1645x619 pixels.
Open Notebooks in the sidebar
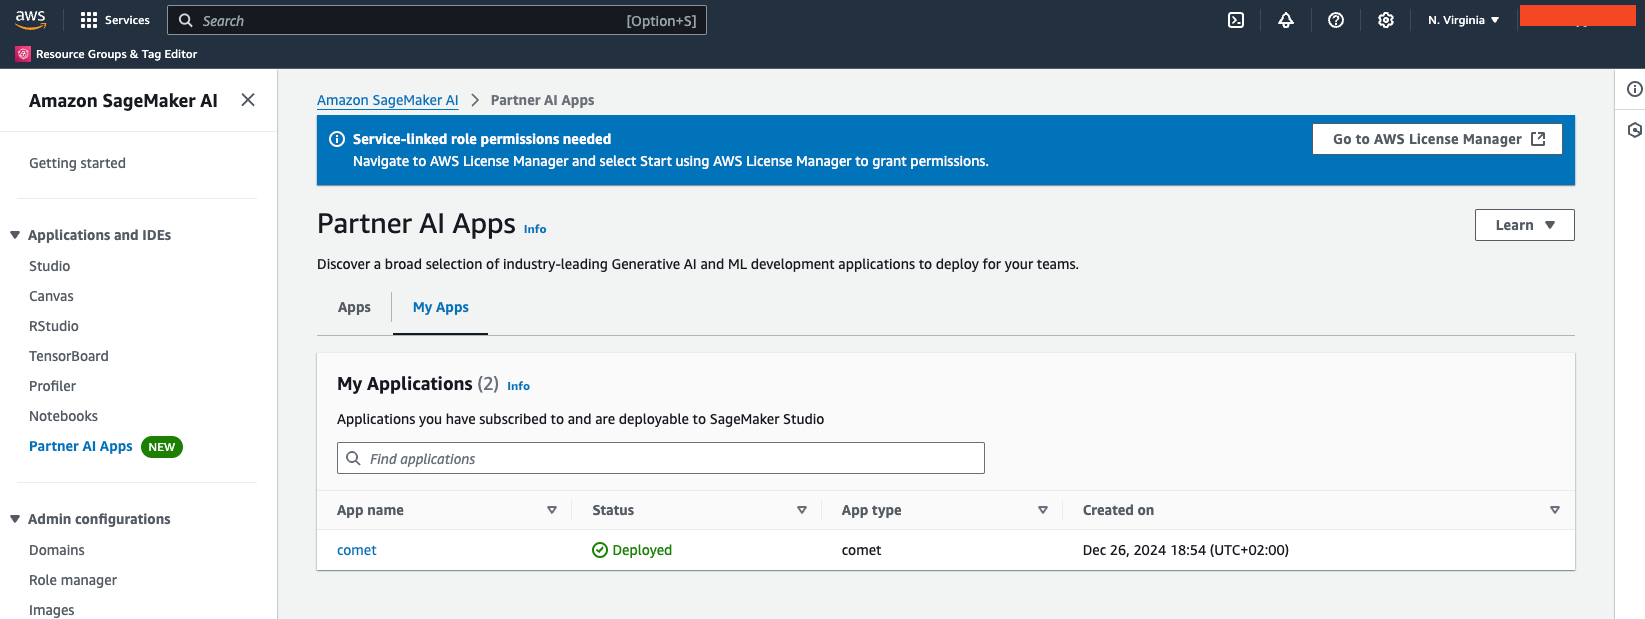pos(63,416)
